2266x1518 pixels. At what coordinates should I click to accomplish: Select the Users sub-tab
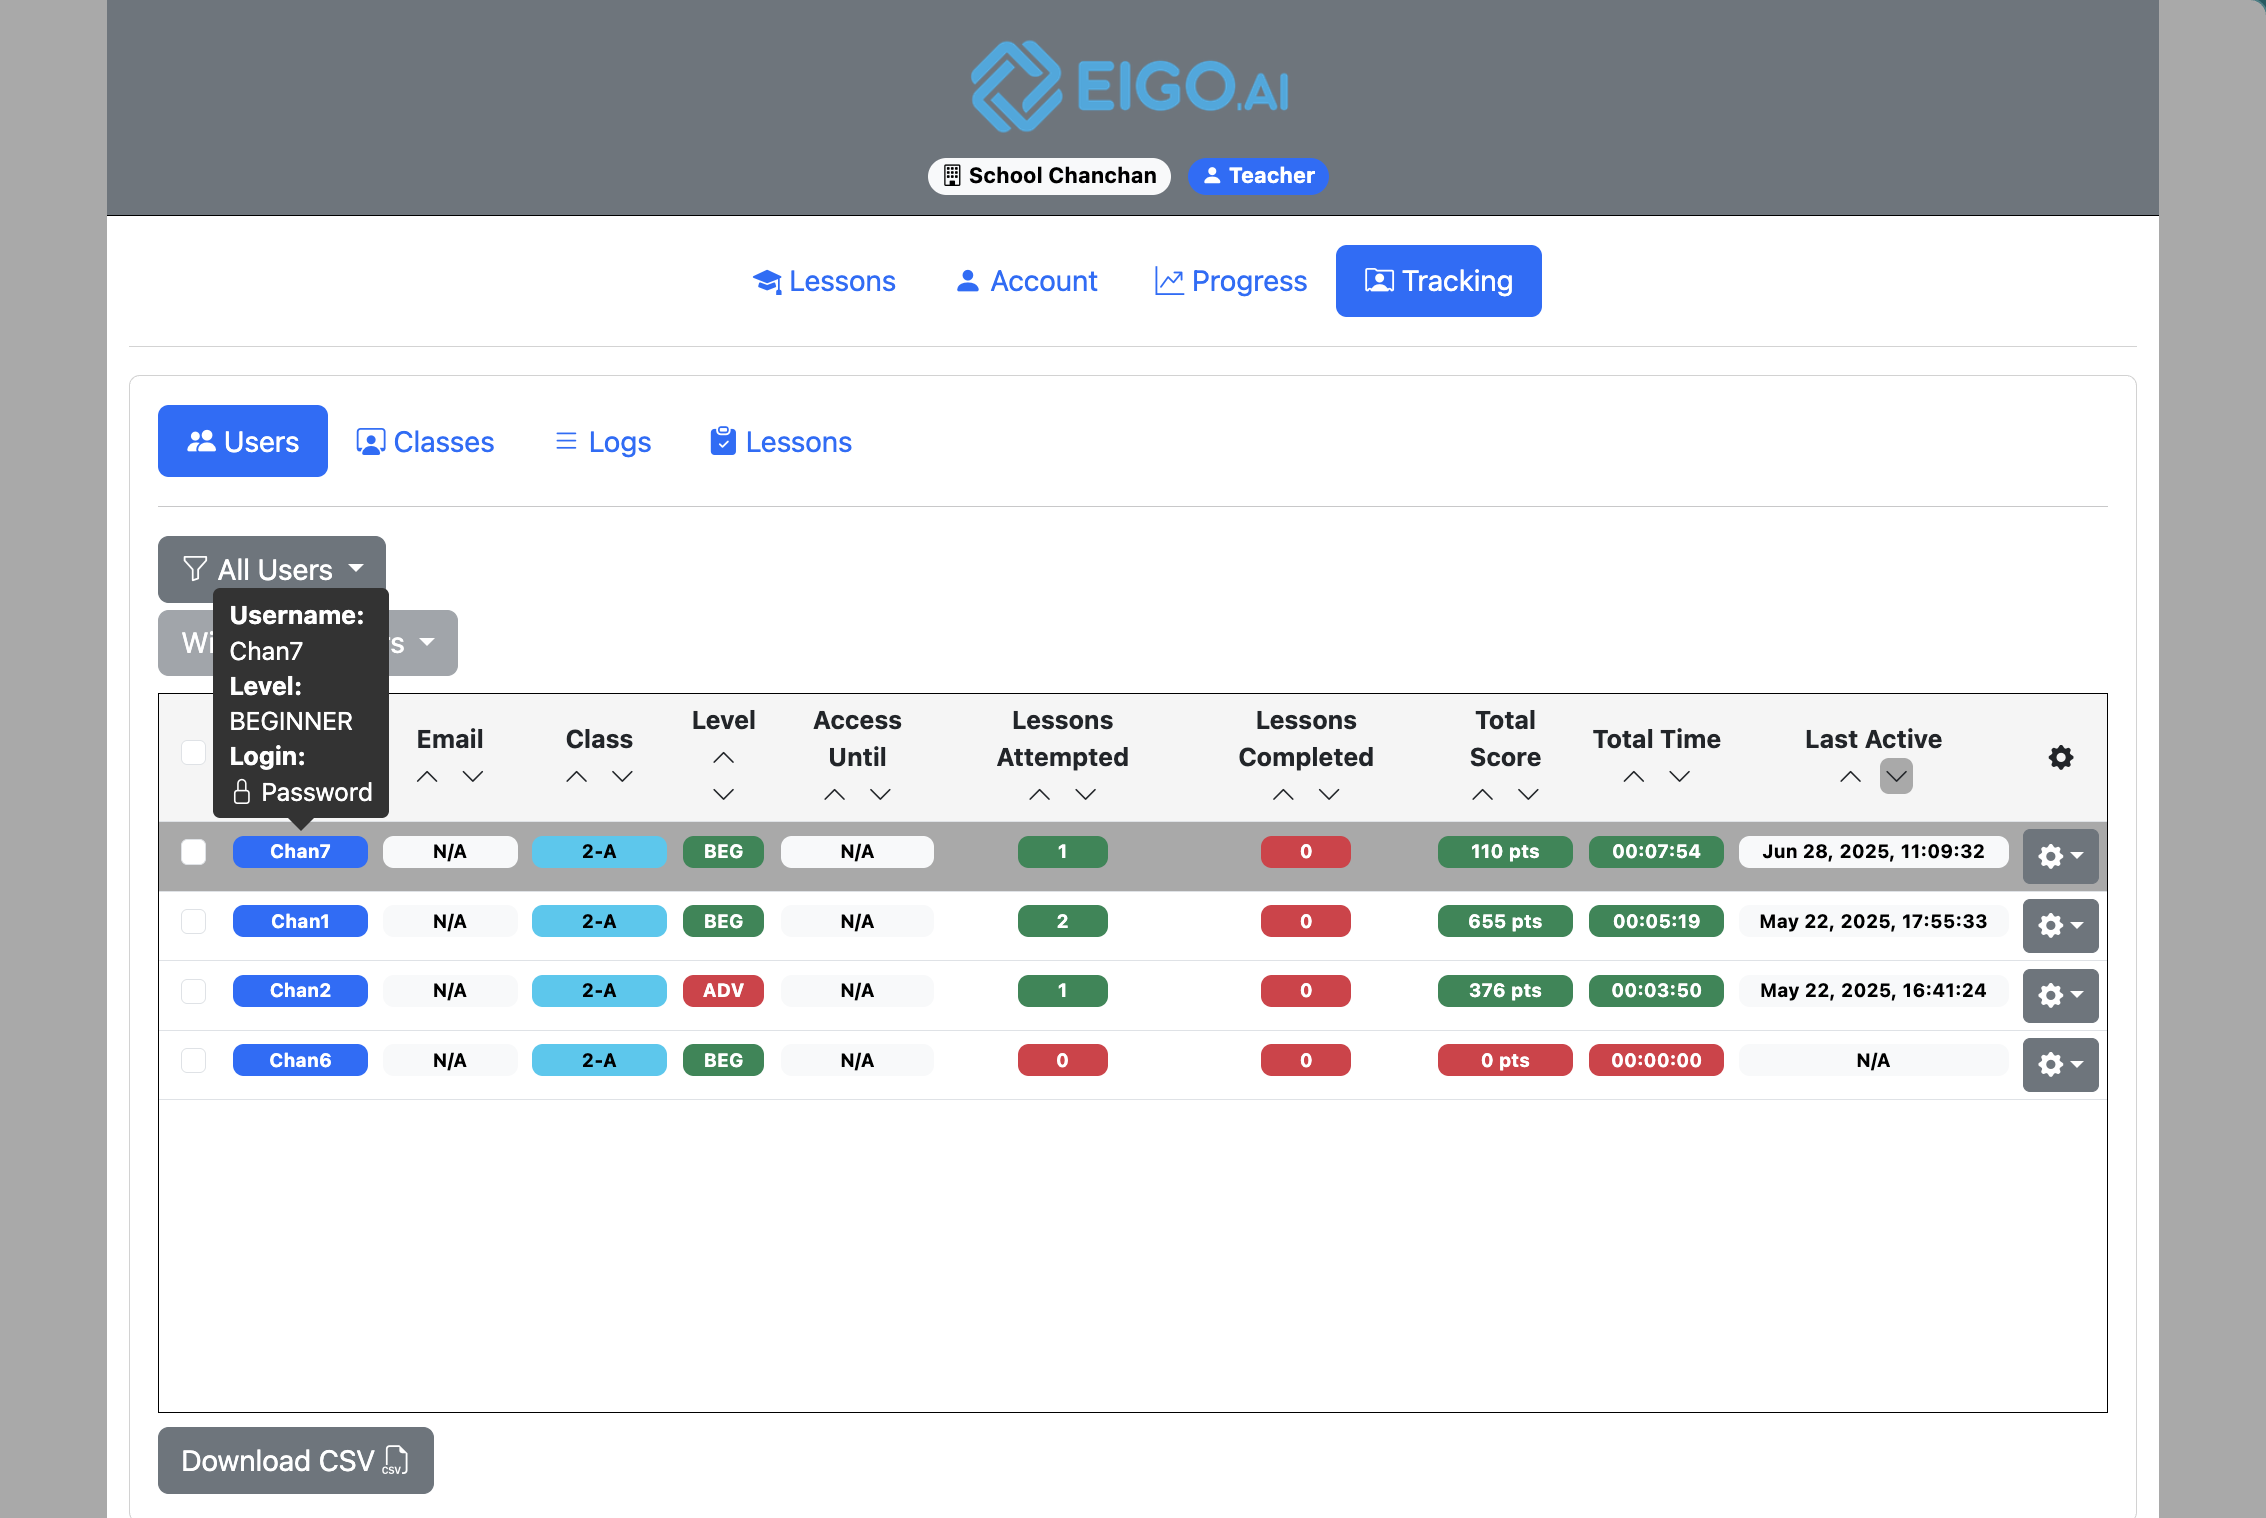click(x=243, y=441)
